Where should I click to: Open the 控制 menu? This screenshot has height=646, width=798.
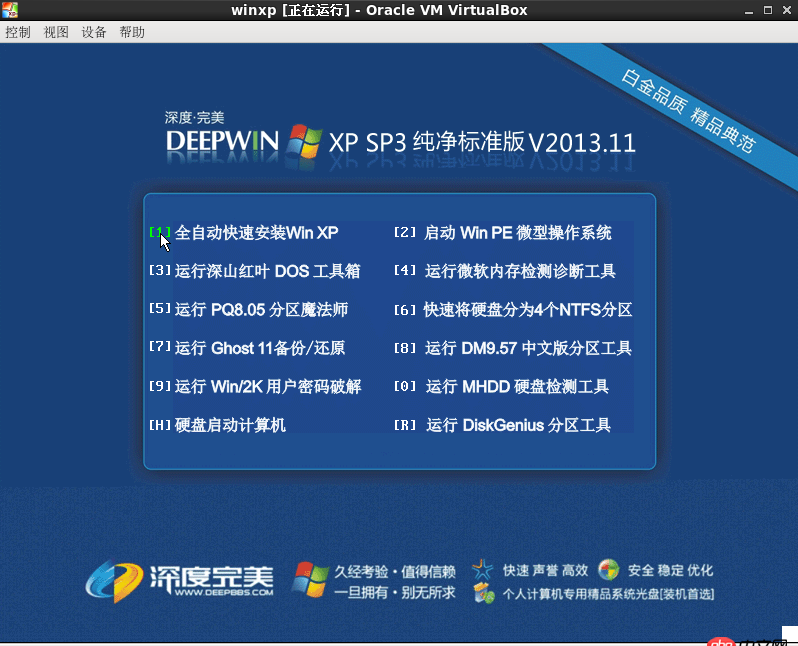click(x=18, y=32)
